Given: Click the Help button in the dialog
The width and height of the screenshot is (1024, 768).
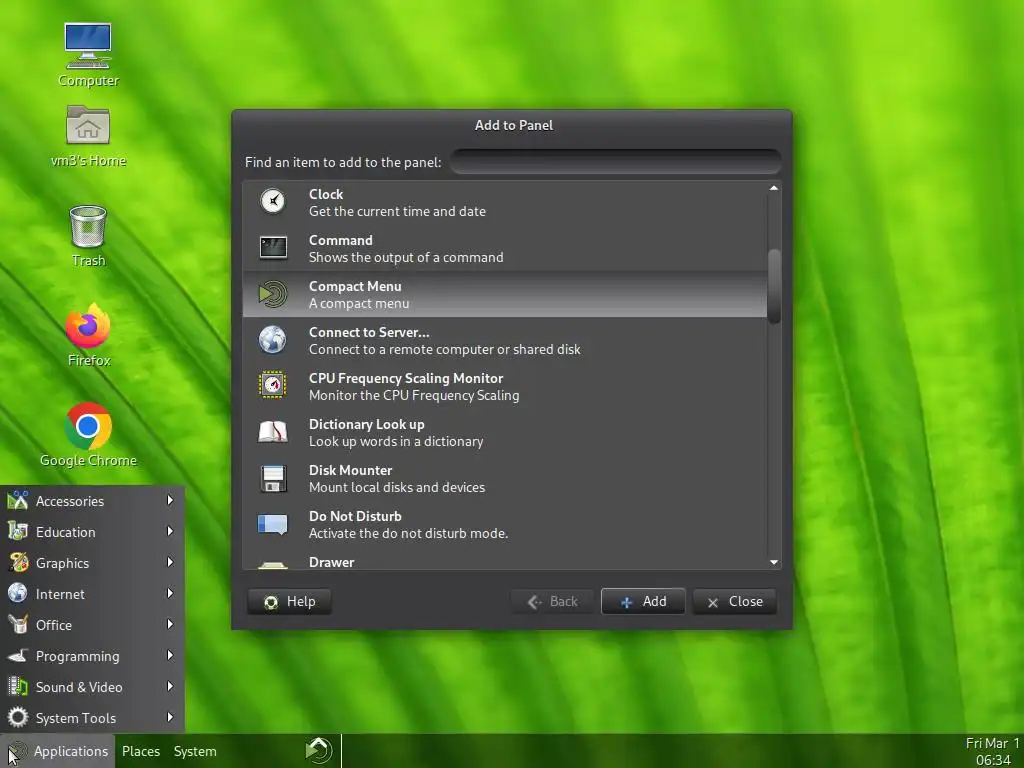Looking at the screenshot, I should click(x=289, y=601).
